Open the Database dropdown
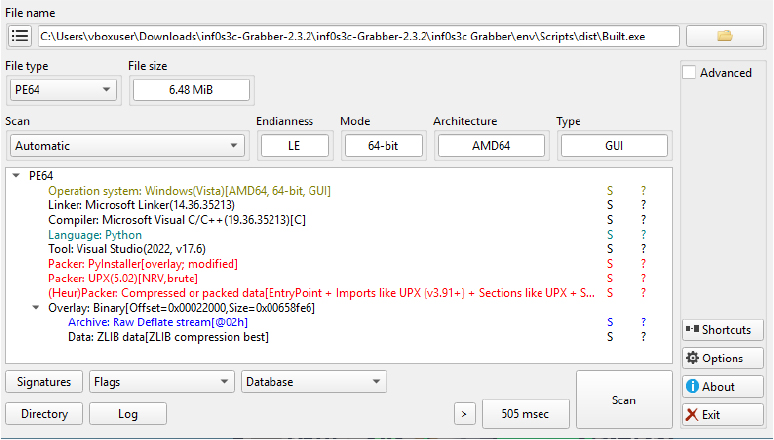 point(313,382)
